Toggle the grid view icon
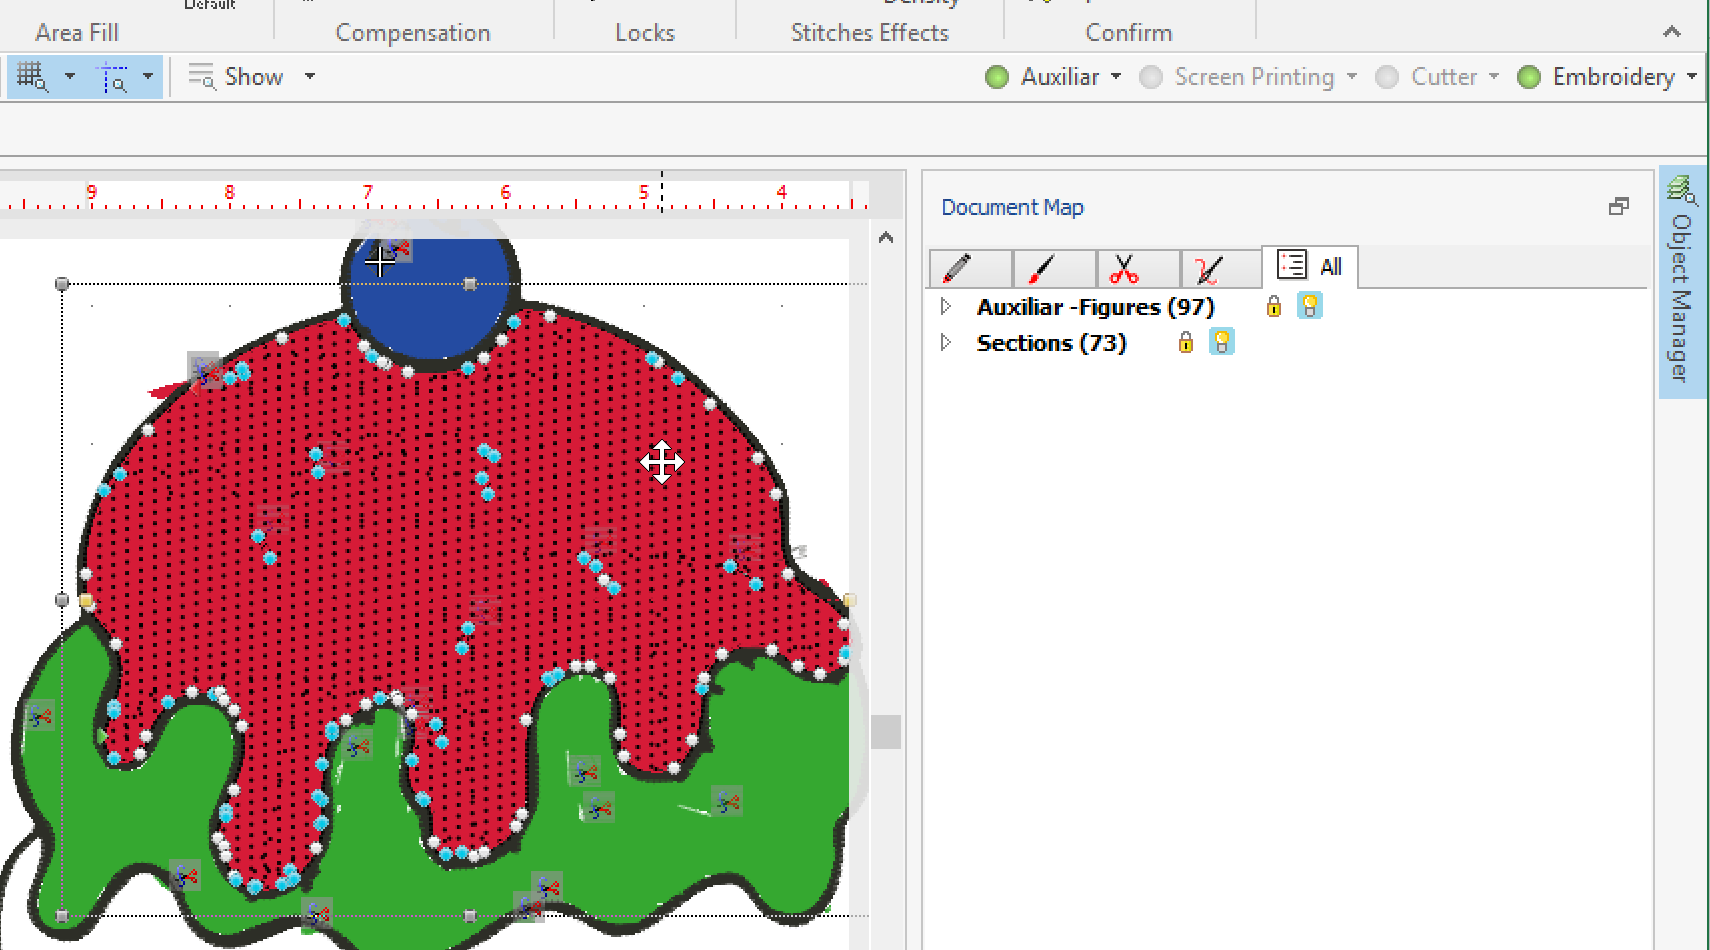Screen dimensions: 1710x950 (32, 77)
